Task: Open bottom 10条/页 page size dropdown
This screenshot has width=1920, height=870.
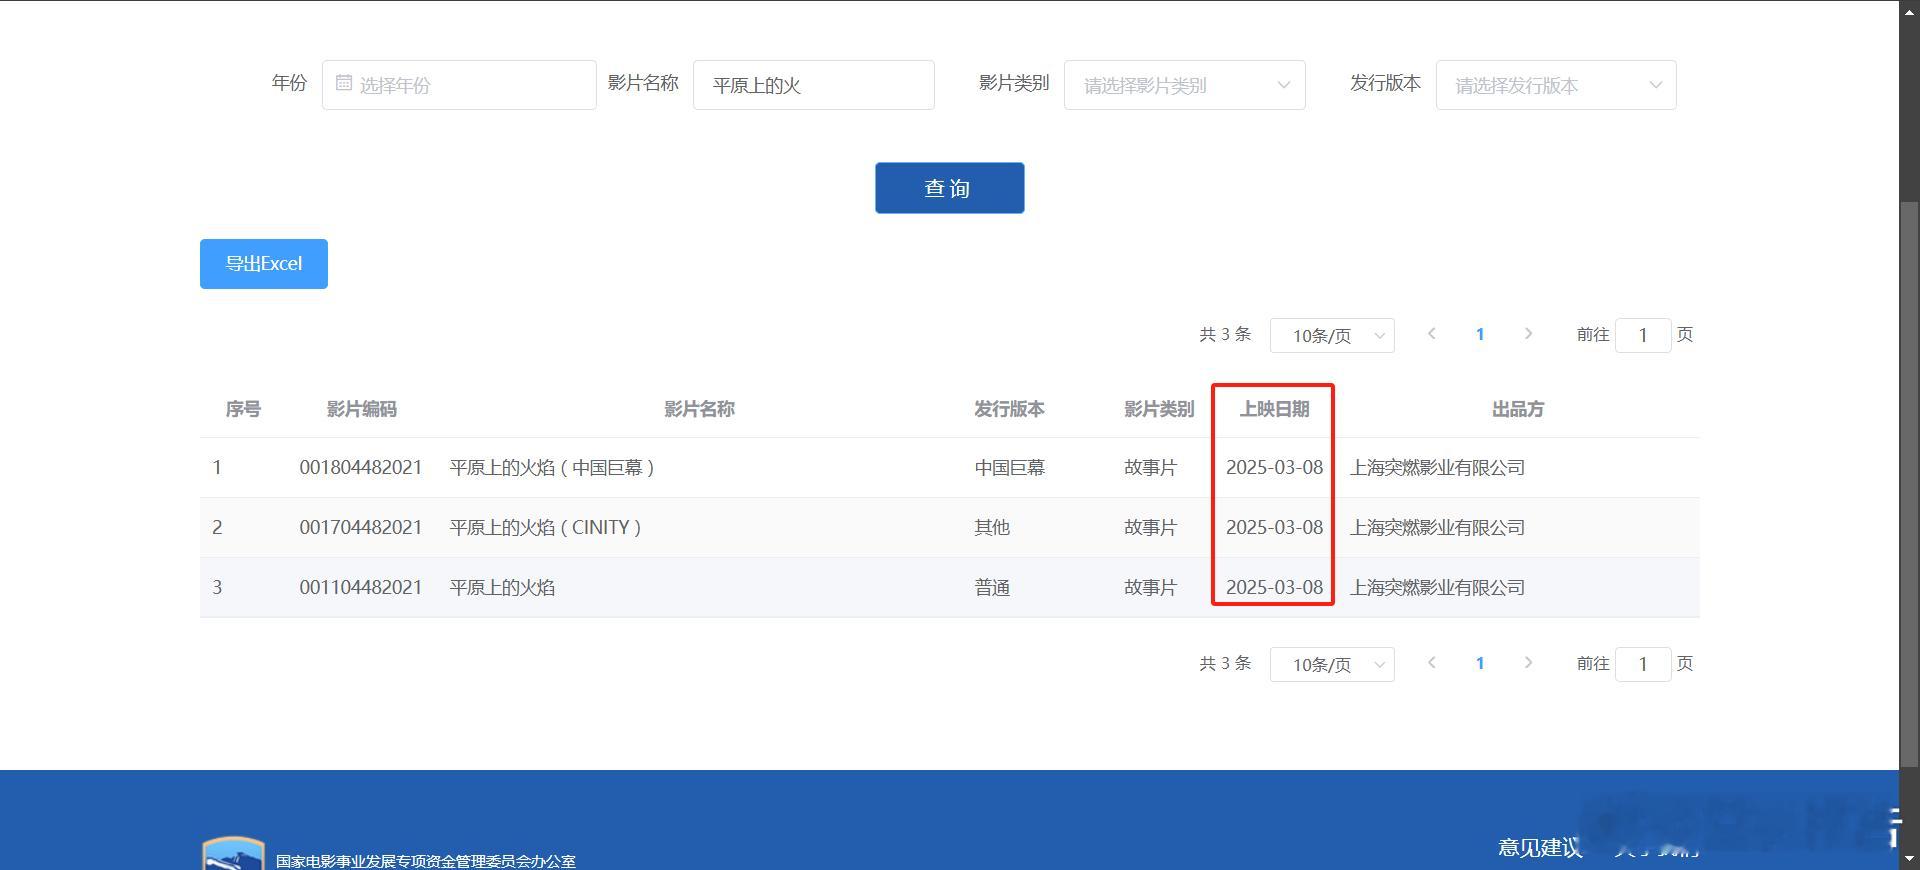Action: point(1332,665)
